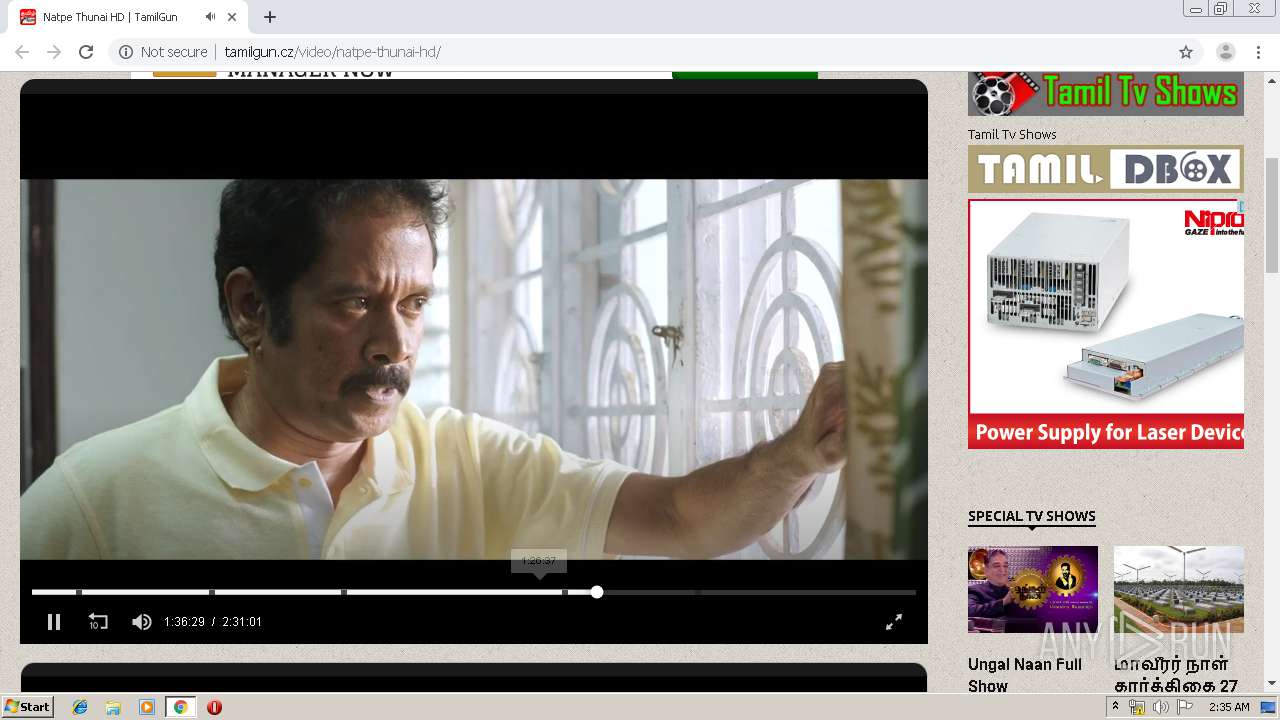Screen dimensions: 1280x720
Task: Open the Tamil Tv Shows banner
Action: pyautogui.click(x=1106, y=94)
